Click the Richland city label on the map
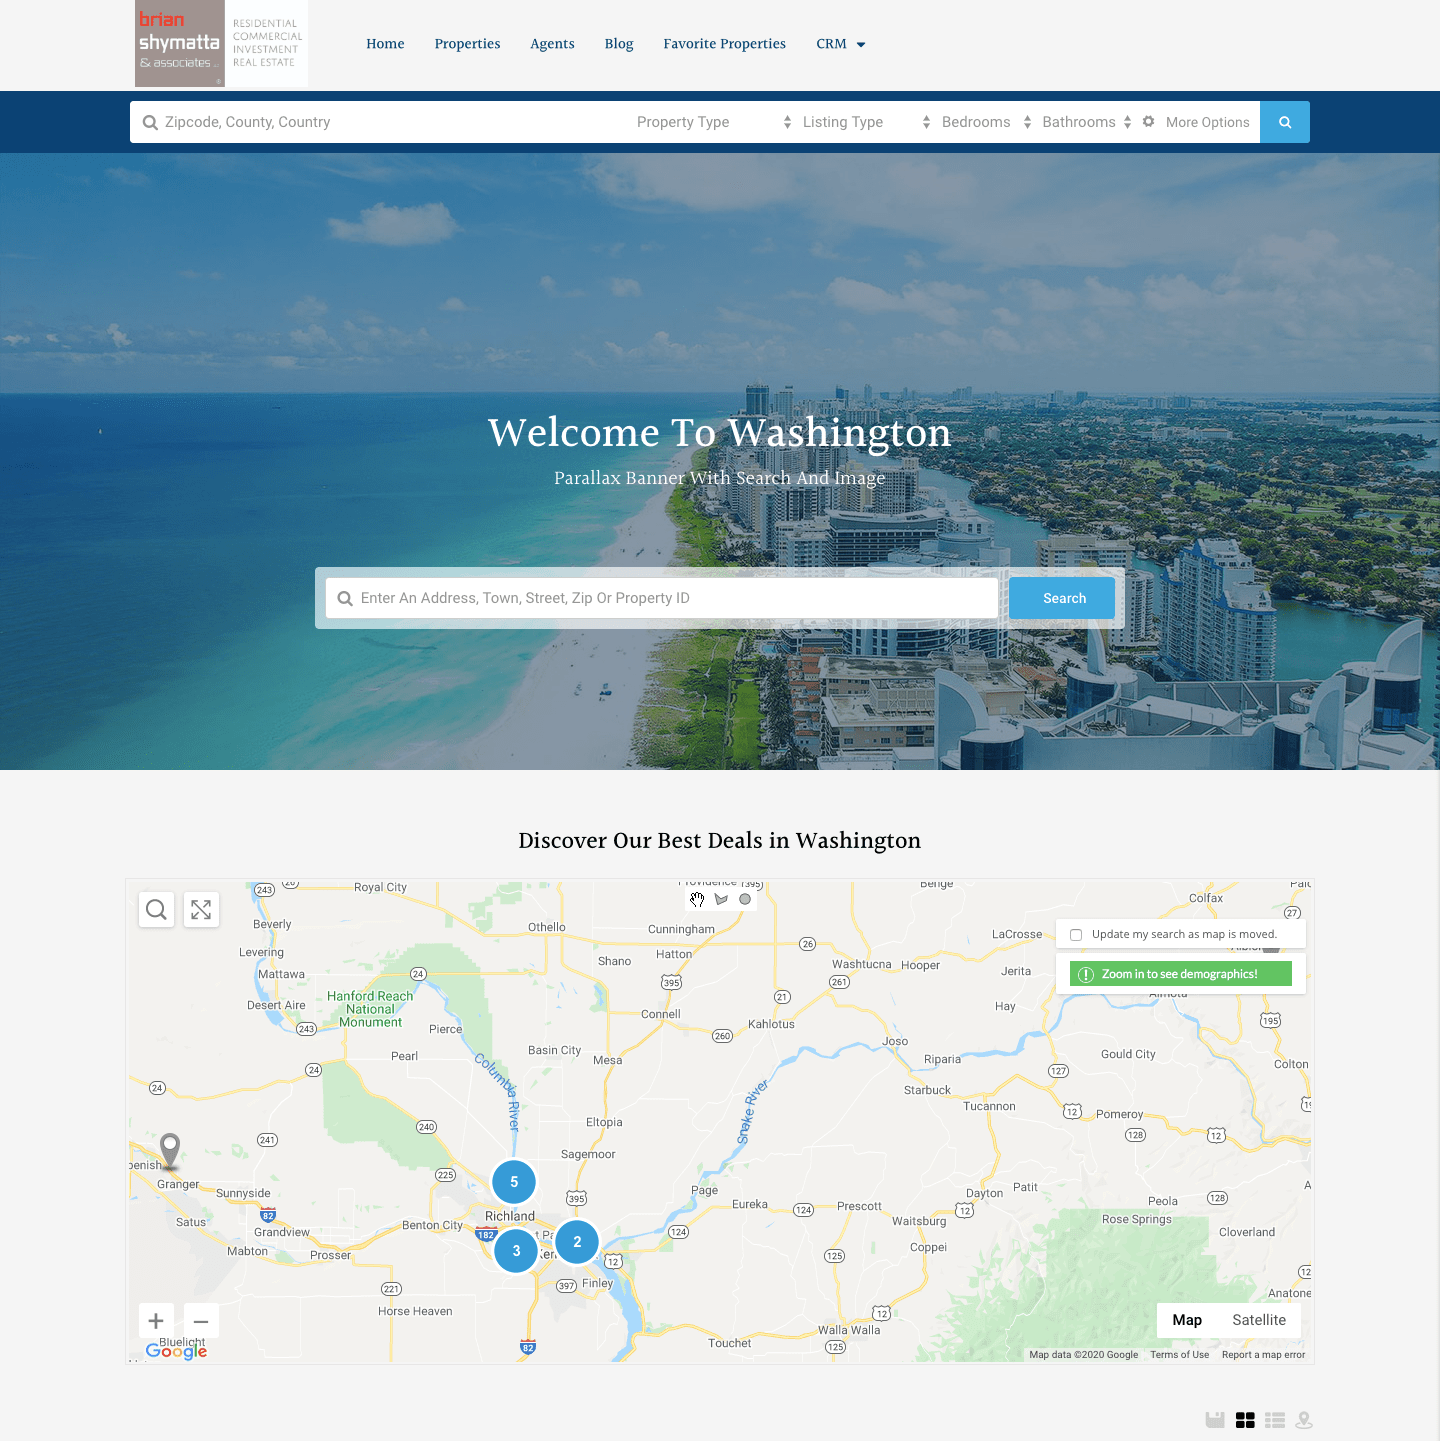 (510, 1216)
